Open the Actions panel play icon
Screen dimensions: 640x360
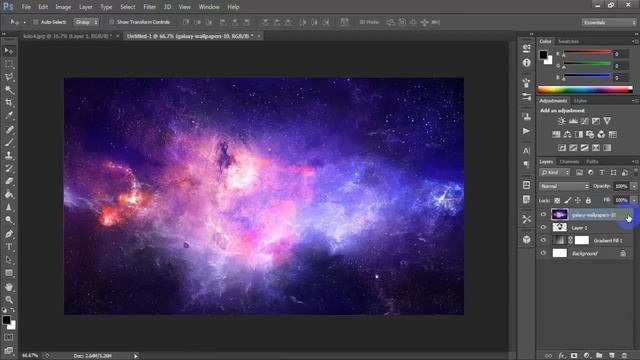[527, 131]
